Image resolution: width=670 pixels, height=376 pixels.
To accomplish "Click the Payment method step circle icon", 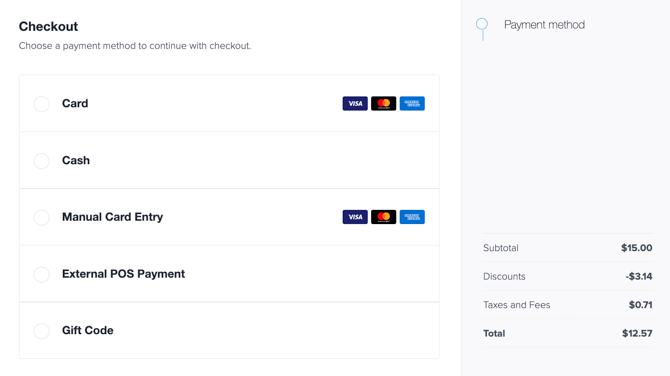I will [x=482, y=24].
